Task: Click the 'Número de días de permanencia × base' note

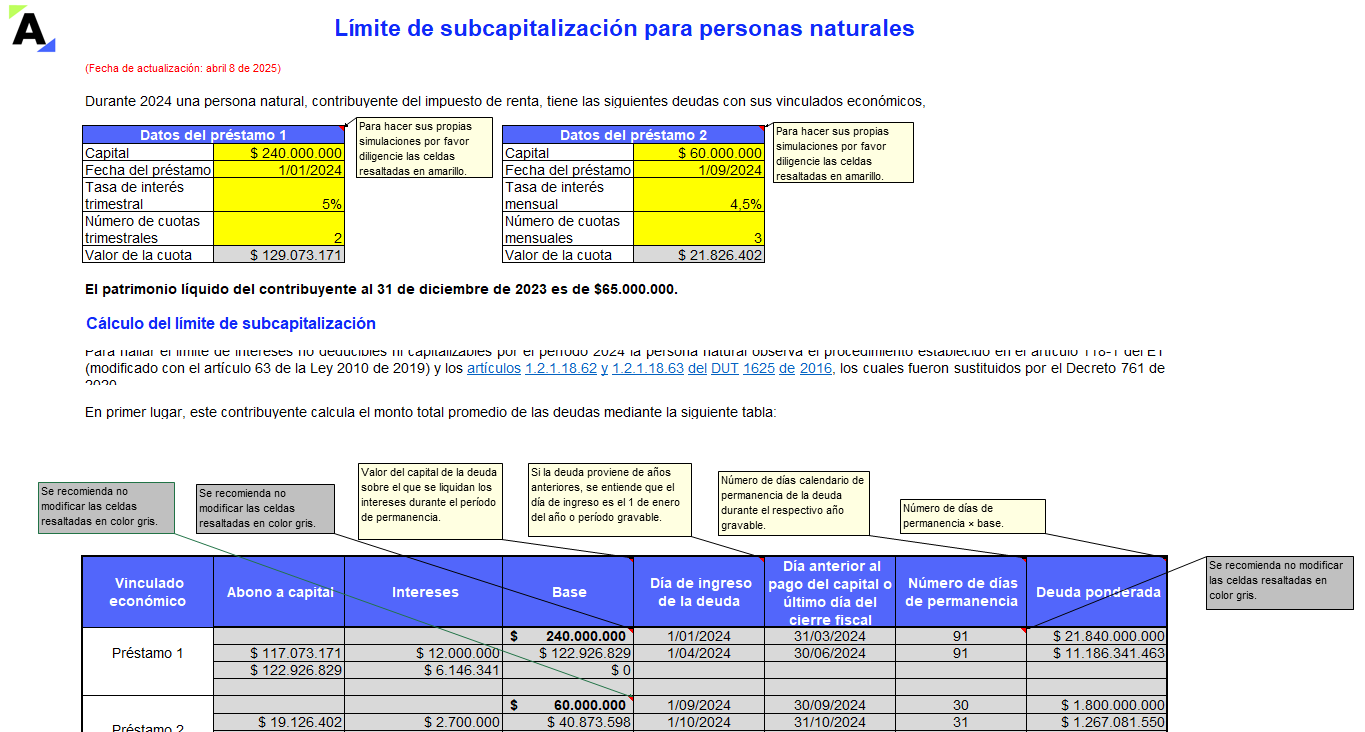Action: 973,516
